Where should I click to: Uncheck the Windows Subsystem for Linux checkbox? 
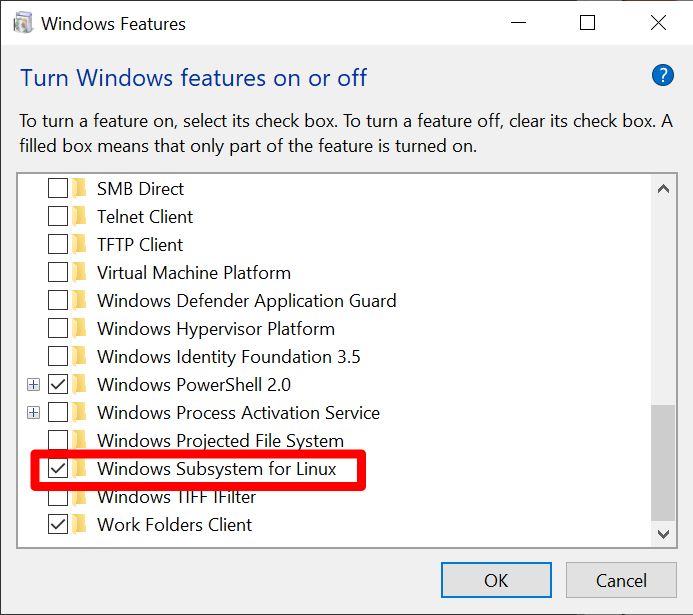click(x=58, y=469)
